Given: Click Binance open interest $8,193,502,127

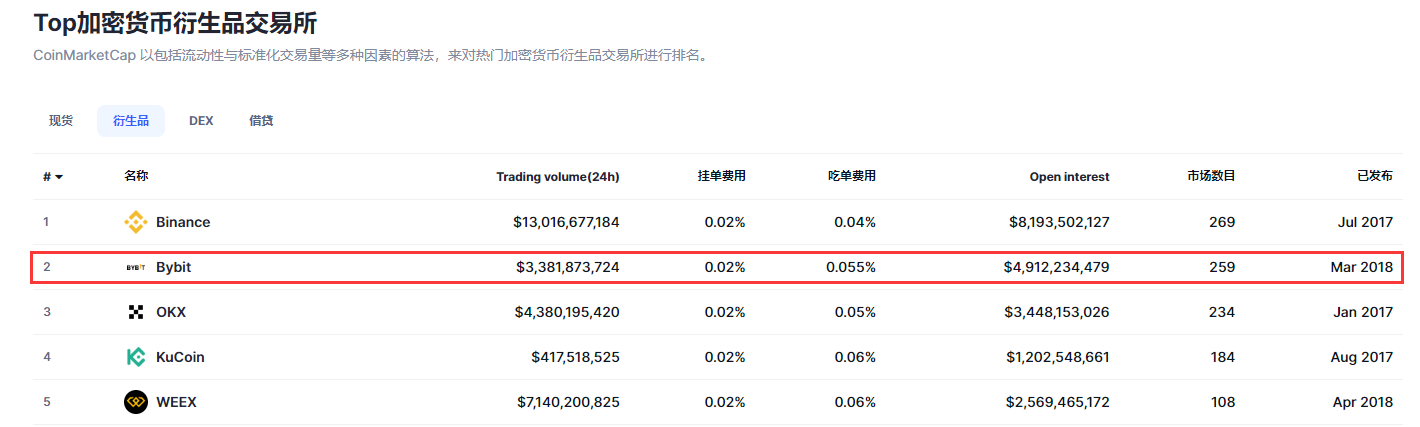Looking at the screenshot, I should [x=1059, y=222].
